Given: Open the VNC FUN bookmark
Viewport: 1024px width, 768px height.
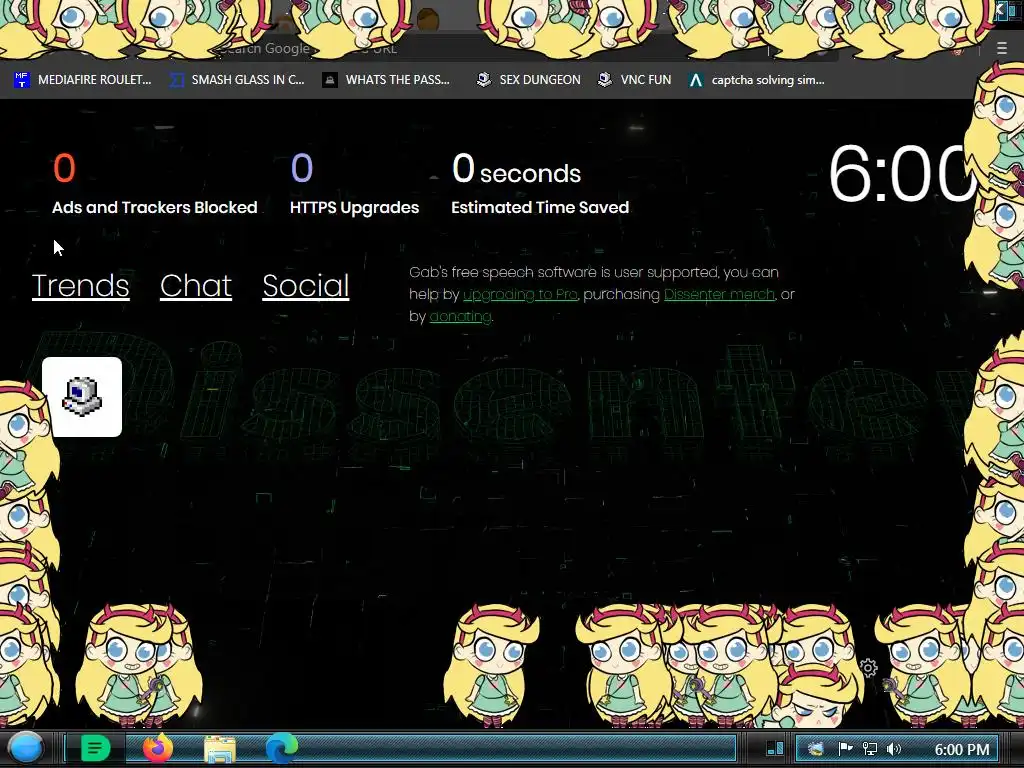Looking at the screenshot, I should coord(634,80).
